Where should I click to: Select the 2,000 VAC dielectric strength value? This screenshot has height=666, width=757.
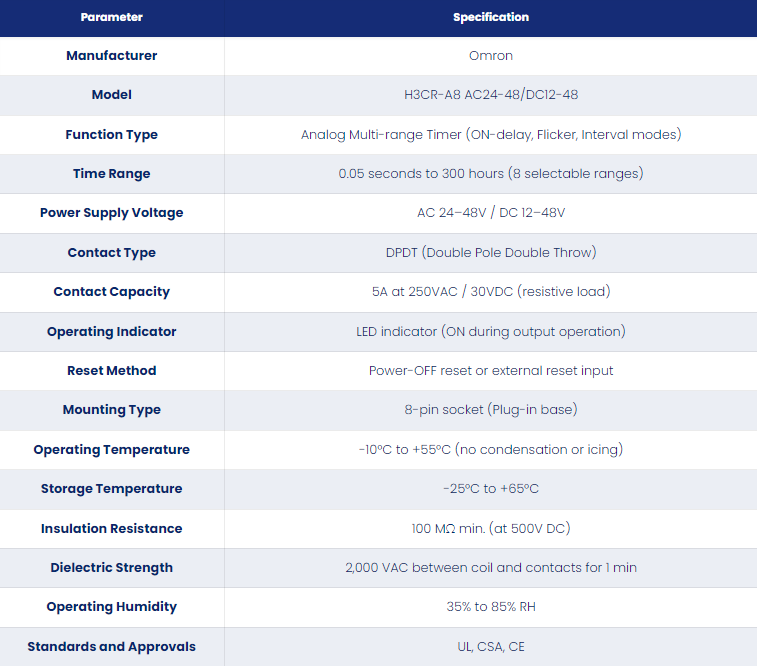tap(491, 568)
